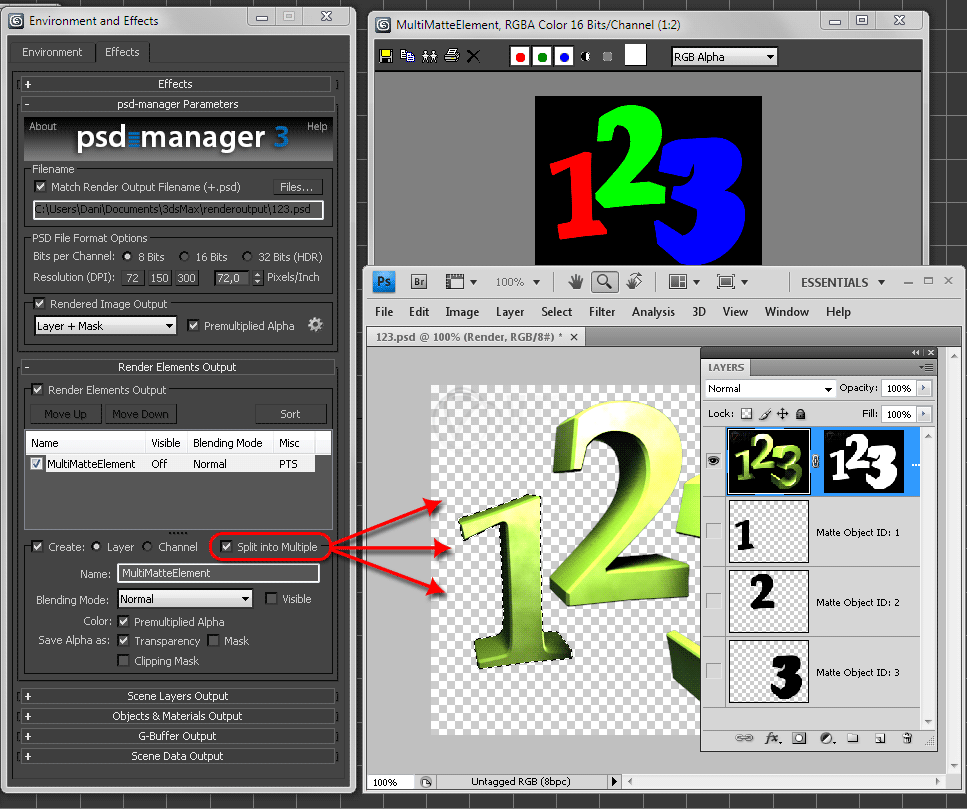The width and height of the screenshot is (967, 809).
Task: Toggle the Split into Multiple checkbox
Action: (226, 546)
